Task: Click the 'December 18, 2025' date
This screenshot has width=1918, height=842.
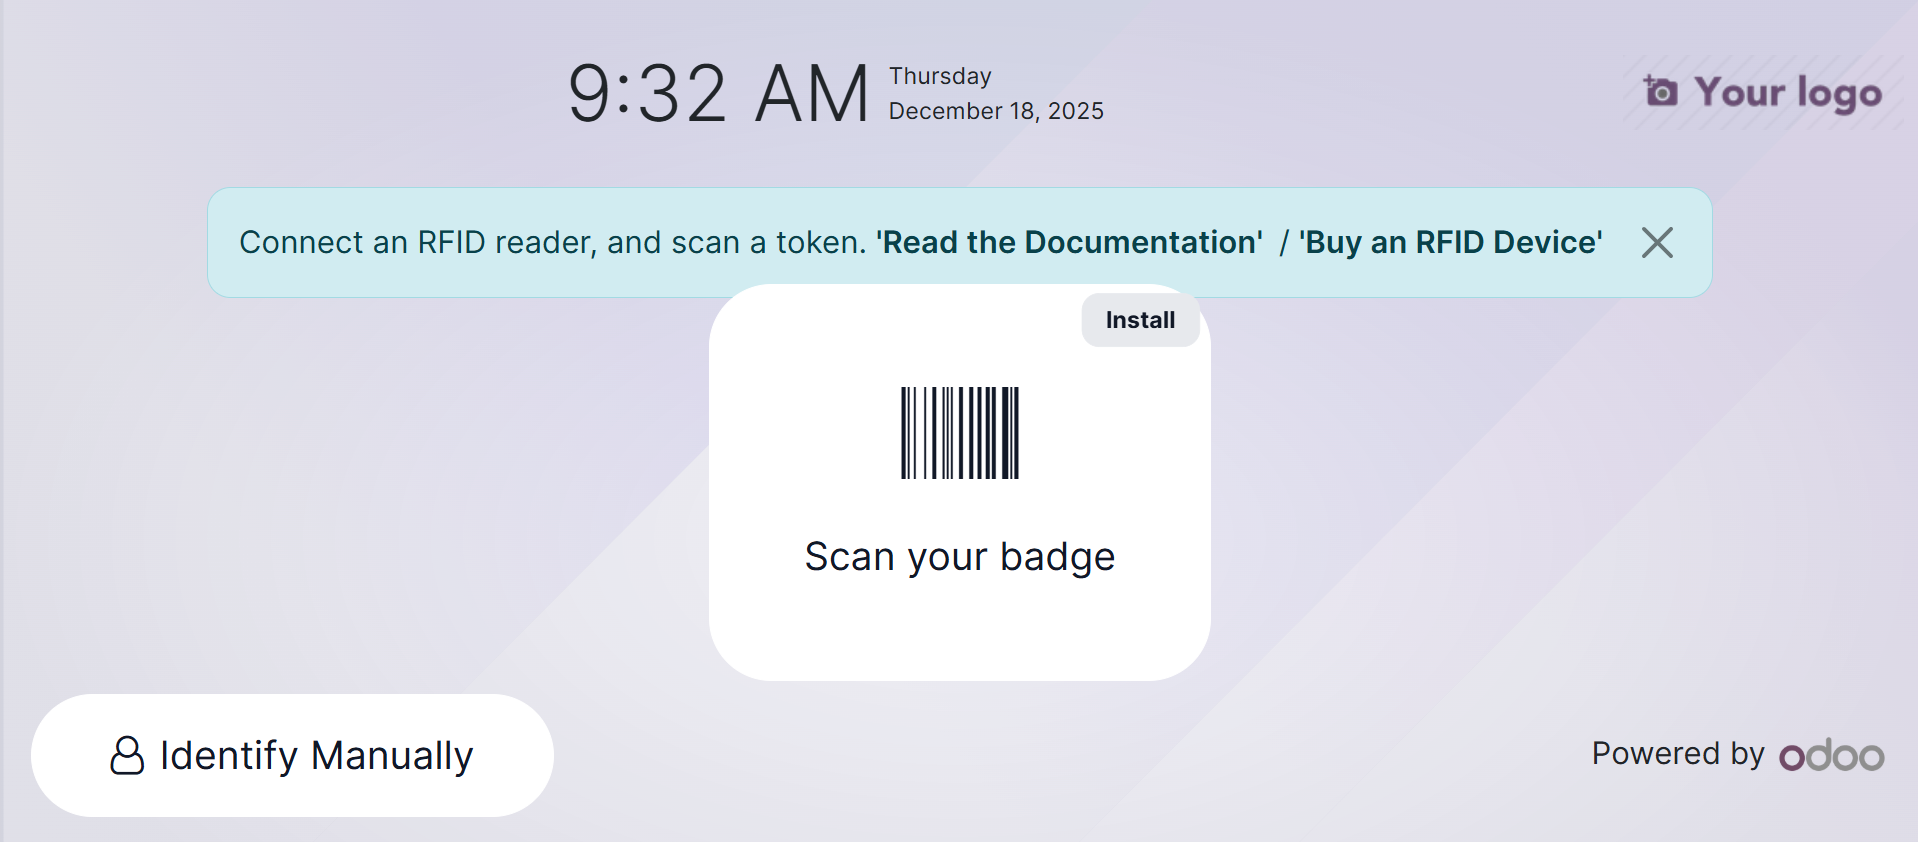Action: (996, 111)
